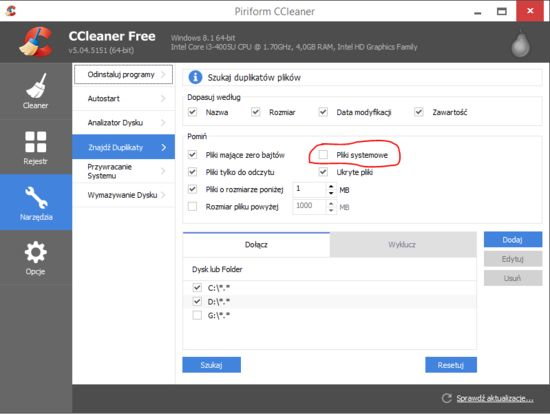Click the blue info icon beside Szukaj duplikatów
Screen dimensions: 550x414
coord(195,77)
